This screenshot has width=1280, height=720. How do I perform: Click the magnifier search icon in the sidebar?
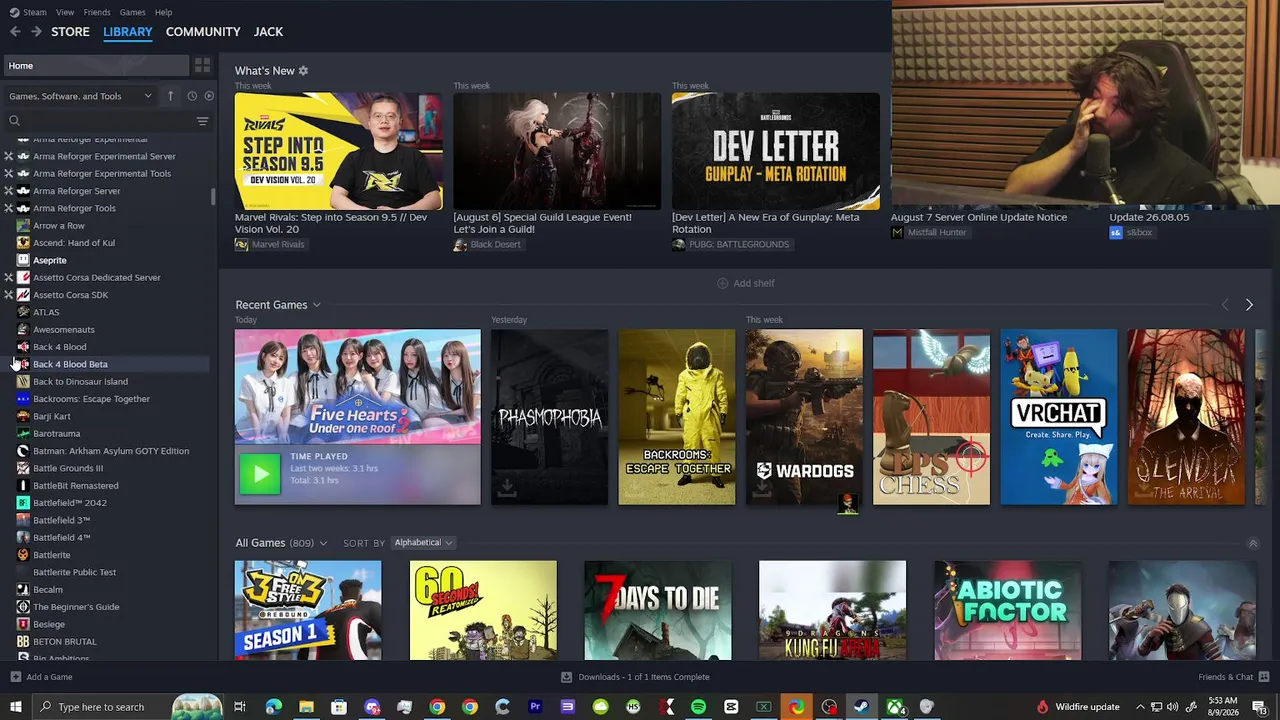pos(14,121)
